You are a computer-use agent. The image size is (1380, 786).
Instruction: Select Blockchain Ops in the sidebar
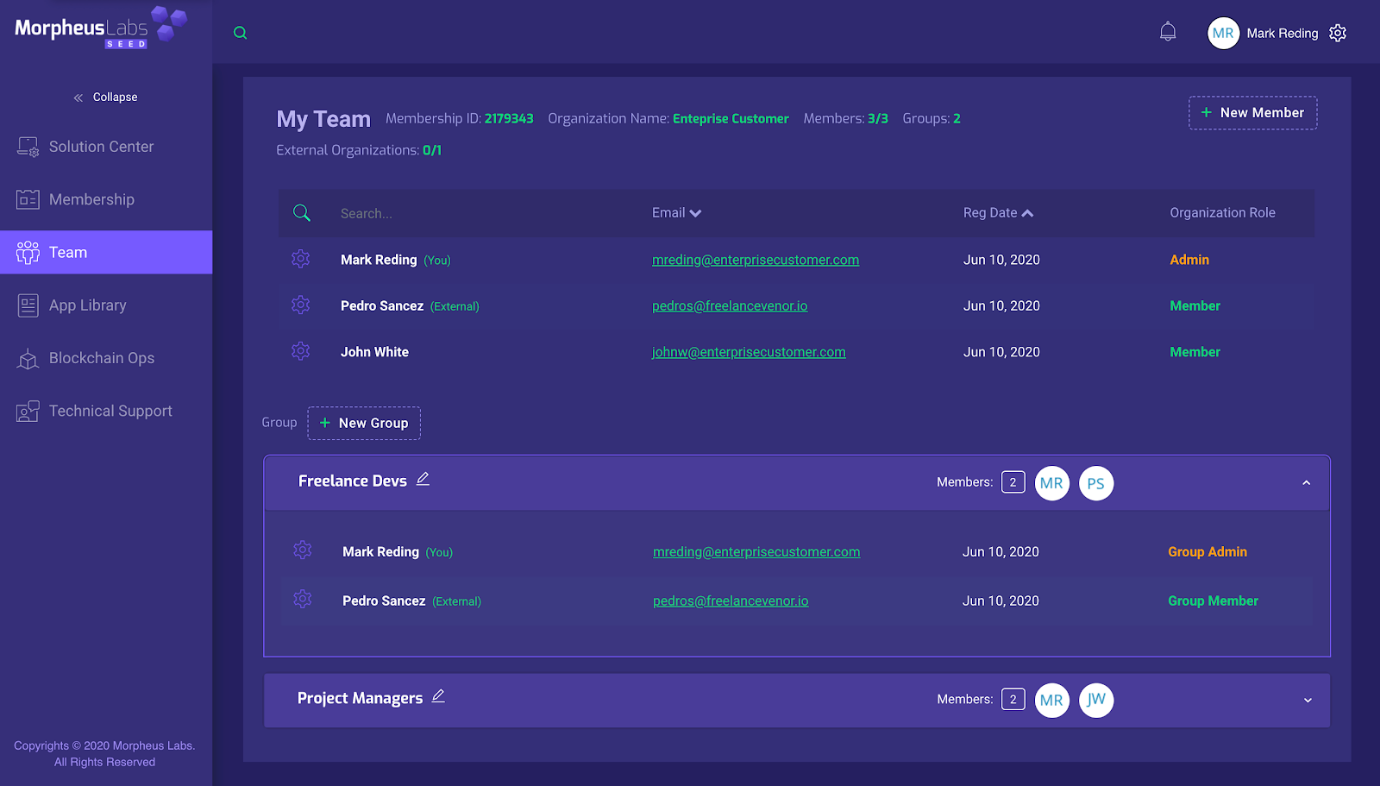28,358
